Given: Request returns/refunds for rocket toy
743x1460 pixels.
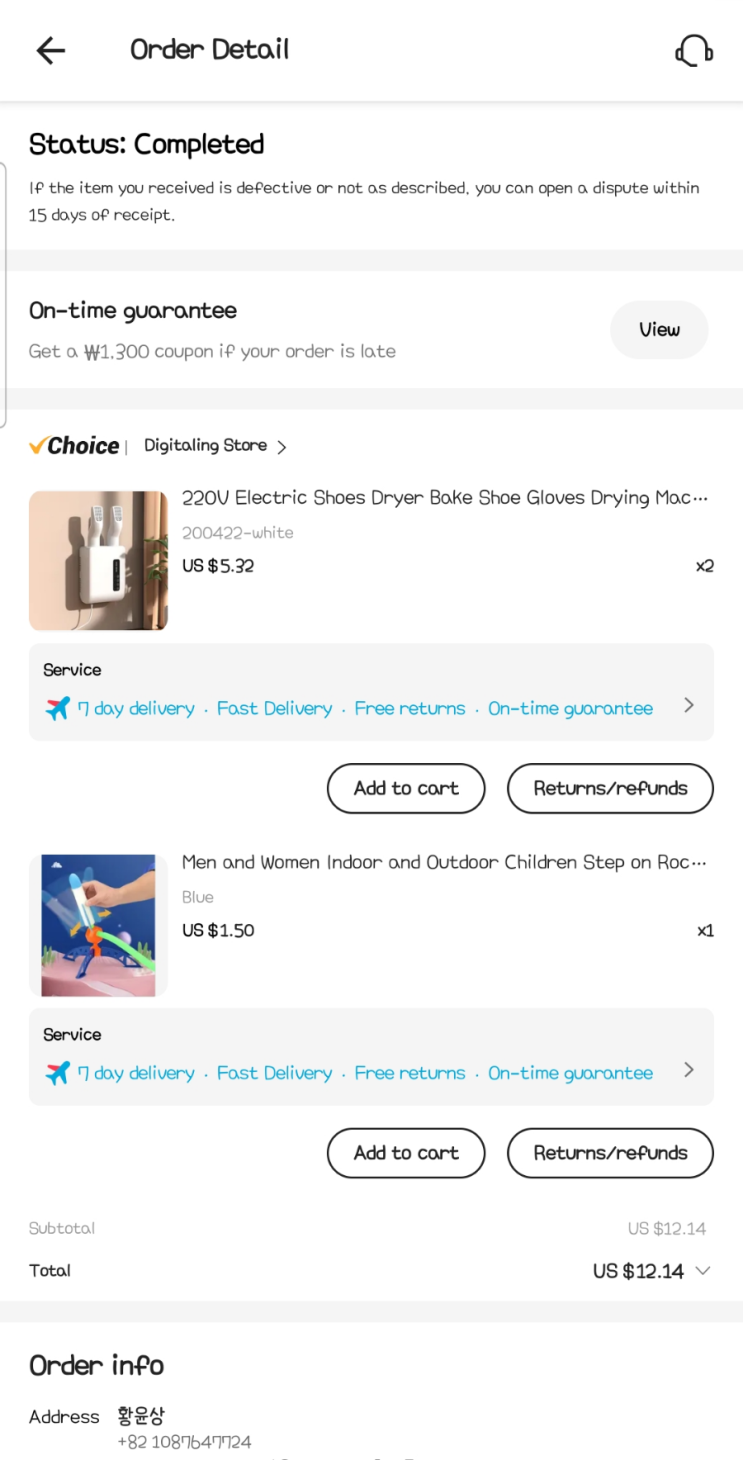Looking at the screenshot, I should click(610, 1153).
